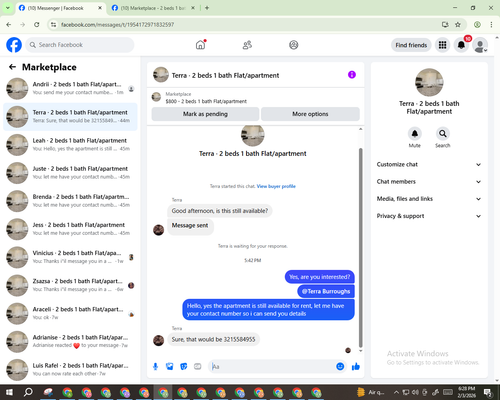Open the Chrome profile icon
The image size is (500, 400).
tap(477, 25)
